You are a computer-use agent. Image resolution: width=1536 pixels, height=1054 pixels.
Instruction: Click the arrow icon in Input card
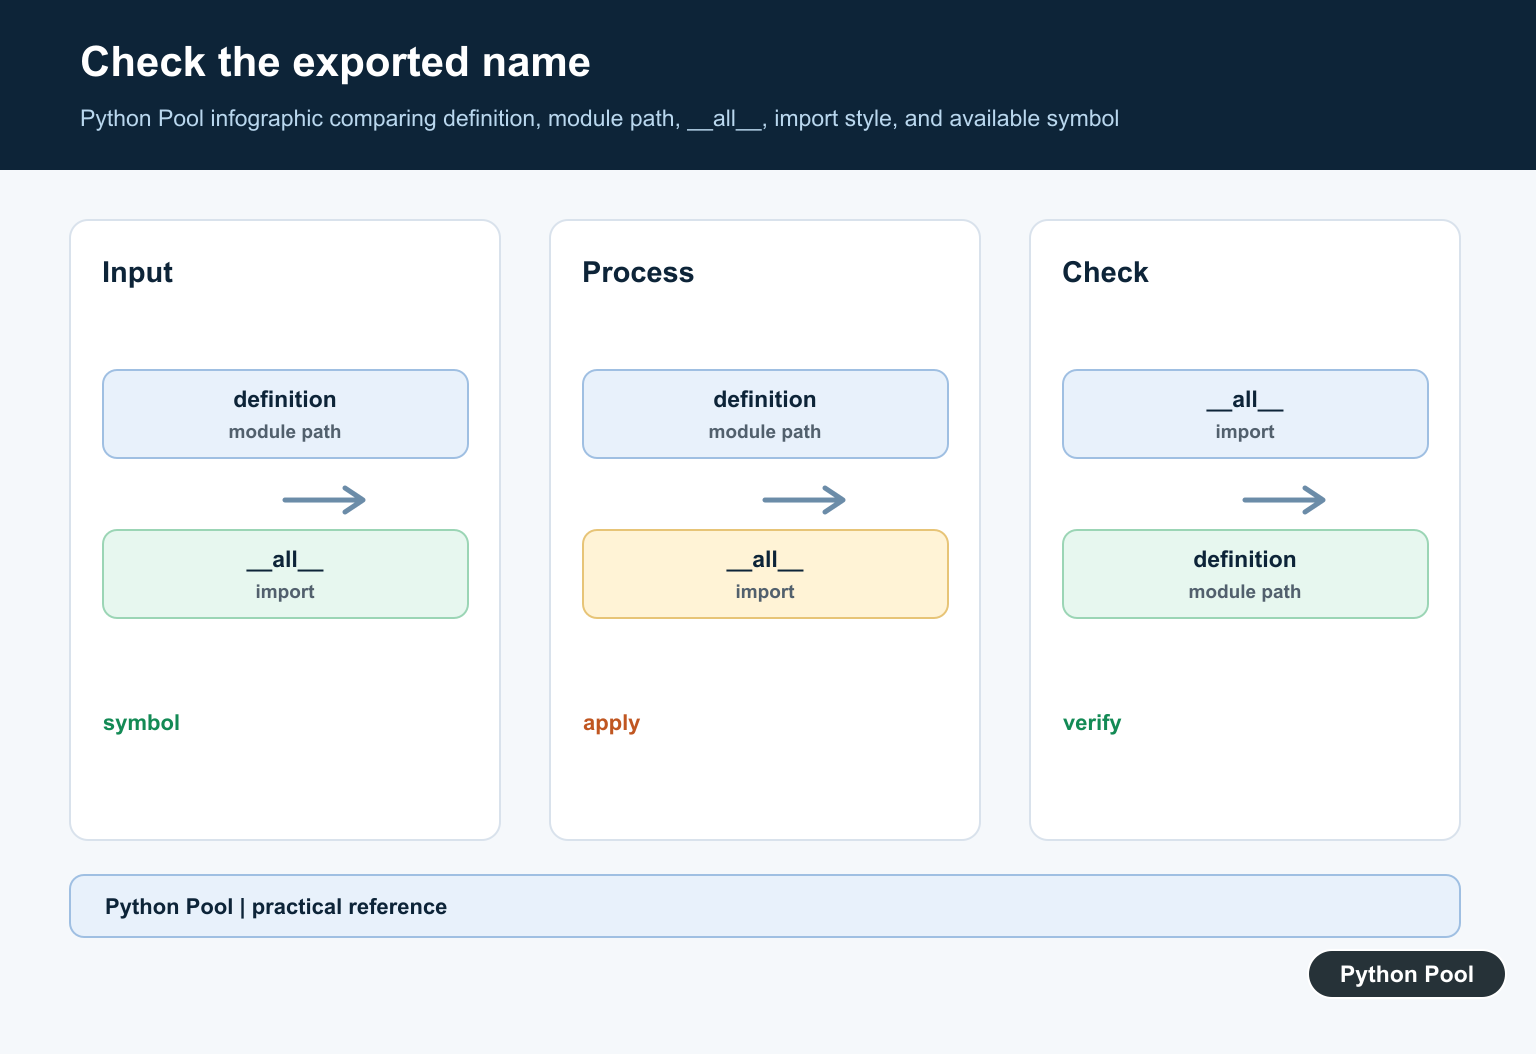pos(324,499)
